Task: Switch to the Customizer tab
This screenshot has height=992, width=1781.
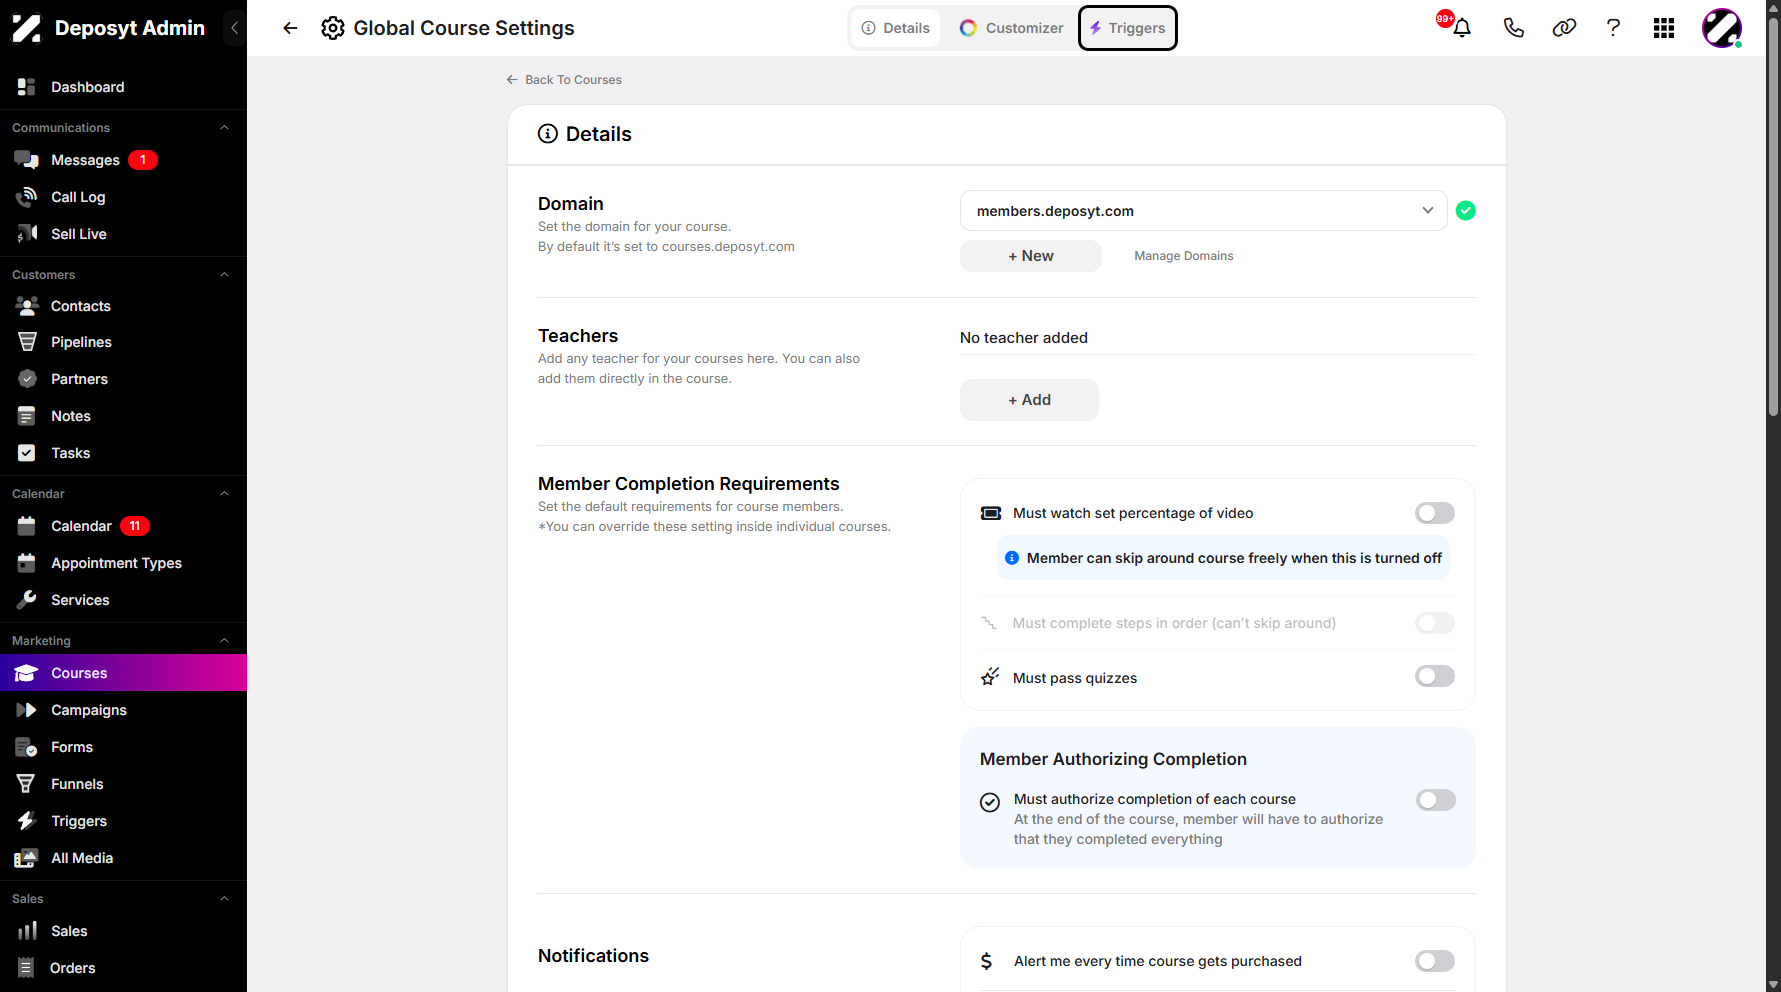Action: pyautogui.click(x=1011, y=28)
